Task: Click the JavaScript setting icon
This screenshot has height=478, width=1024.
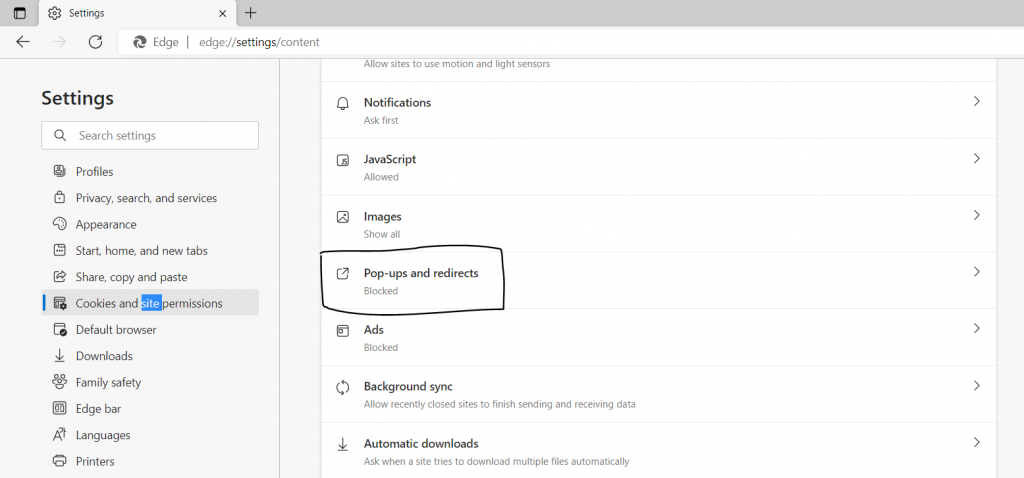Action: pyautogui.click(x=343, y=160)
